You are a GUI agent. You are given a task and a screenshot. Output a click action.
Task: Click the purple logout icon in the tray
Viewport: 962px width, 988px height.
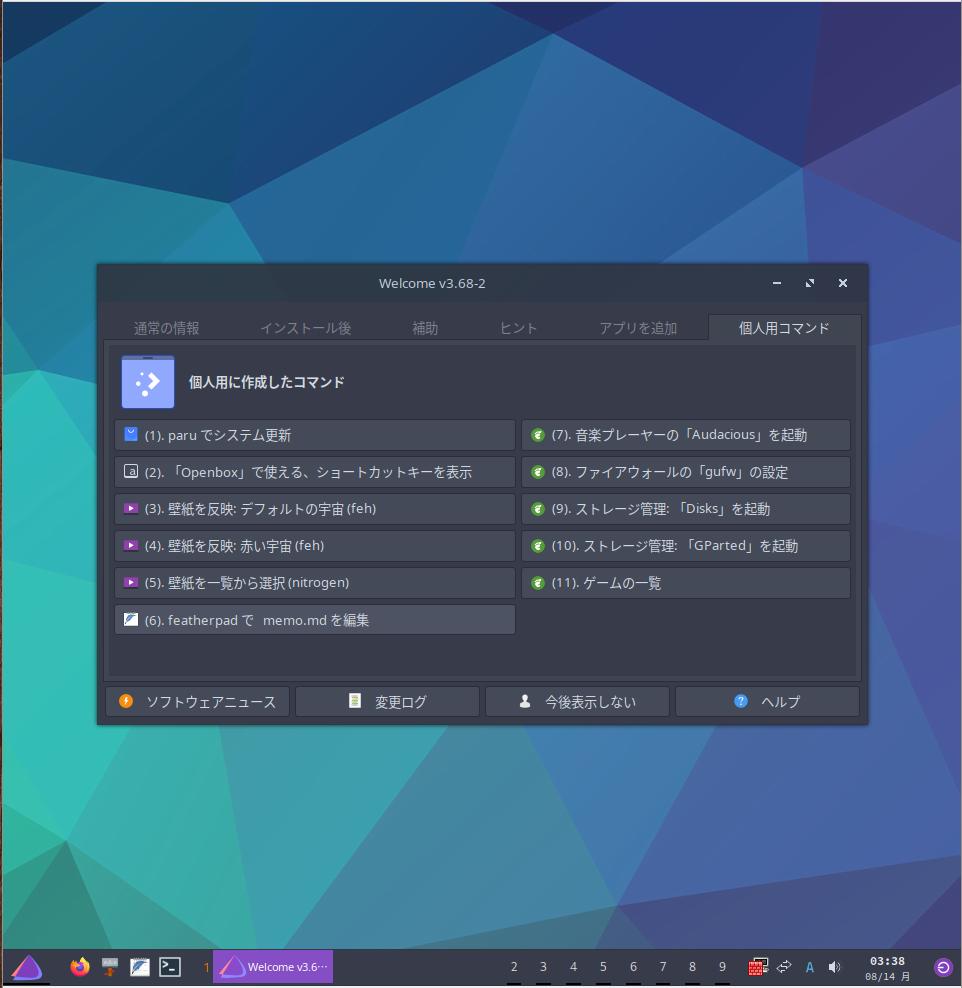coord(943,967)
